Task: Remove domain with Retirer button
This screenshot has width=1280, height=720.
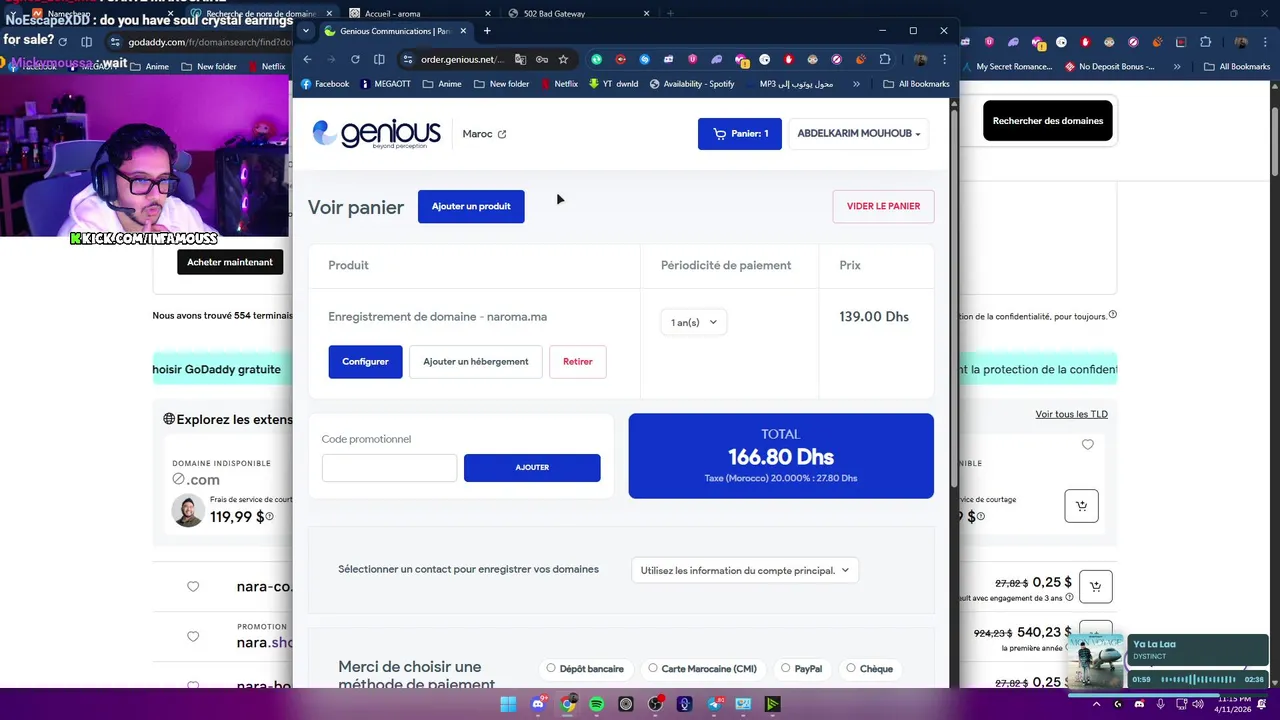Action: (578, 362)
